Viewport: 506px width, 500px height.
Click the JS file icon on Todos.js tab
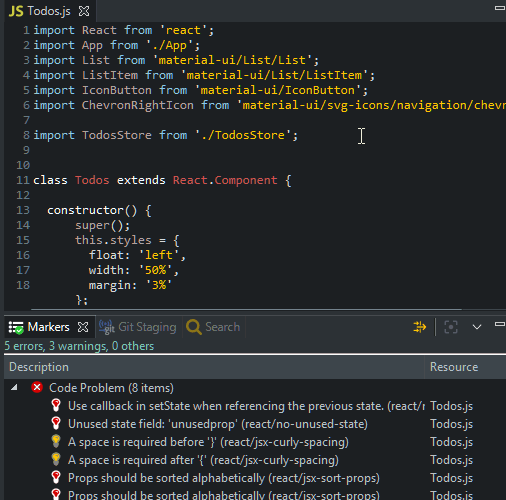click(x=16, y=11)
